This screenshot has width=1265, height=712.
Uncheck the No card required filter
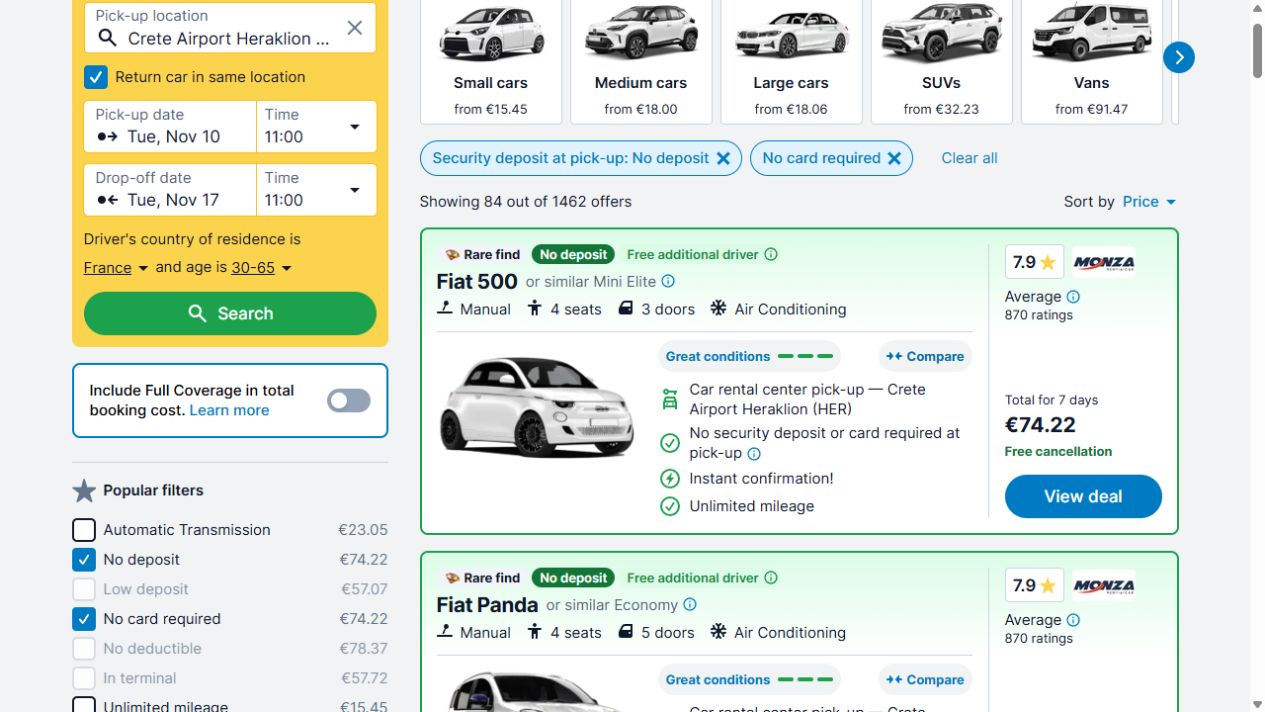[x=84, y=619]
